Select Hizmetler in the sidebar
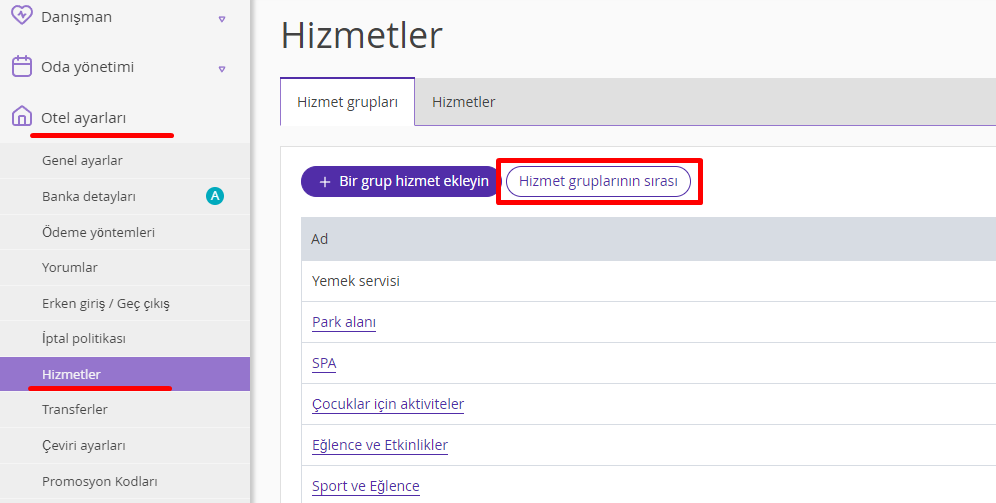996x503 pixels. pyautogui.click(x=124, y=374)
